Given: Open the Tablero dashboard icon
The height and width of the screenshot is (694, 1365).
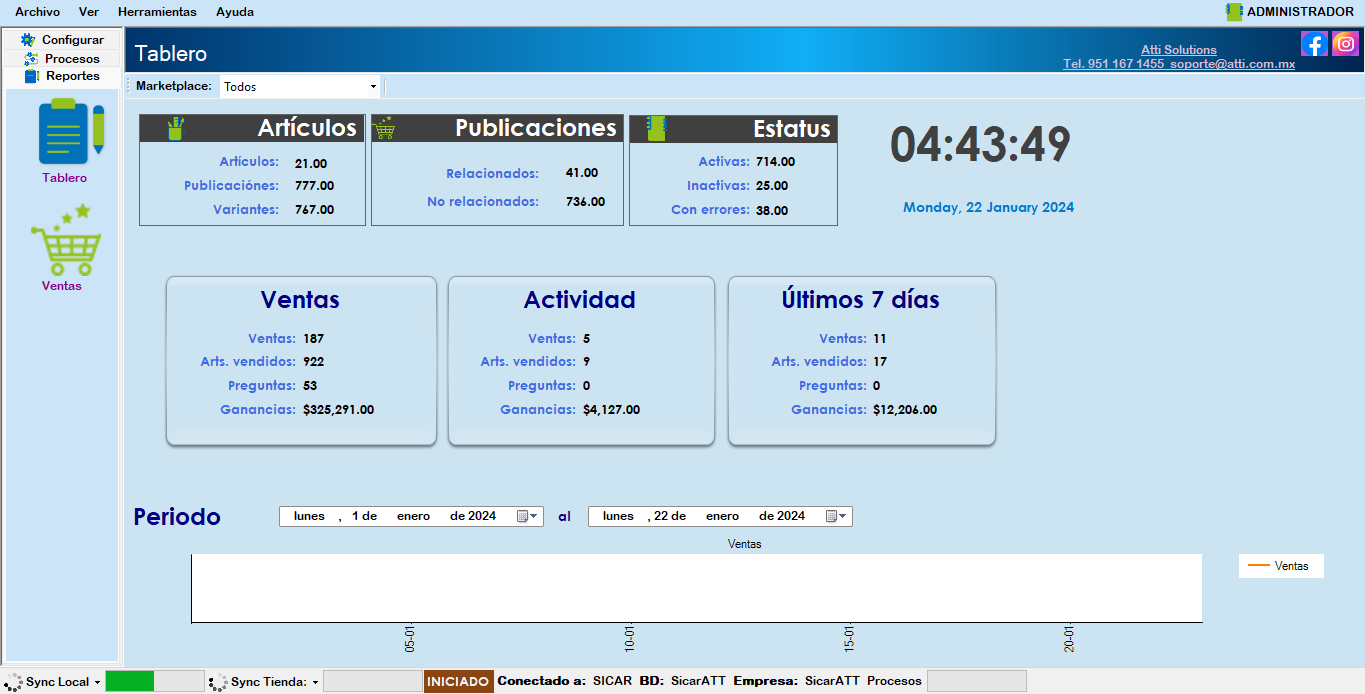Looking at the screenshot, I should tap(65, 132).
